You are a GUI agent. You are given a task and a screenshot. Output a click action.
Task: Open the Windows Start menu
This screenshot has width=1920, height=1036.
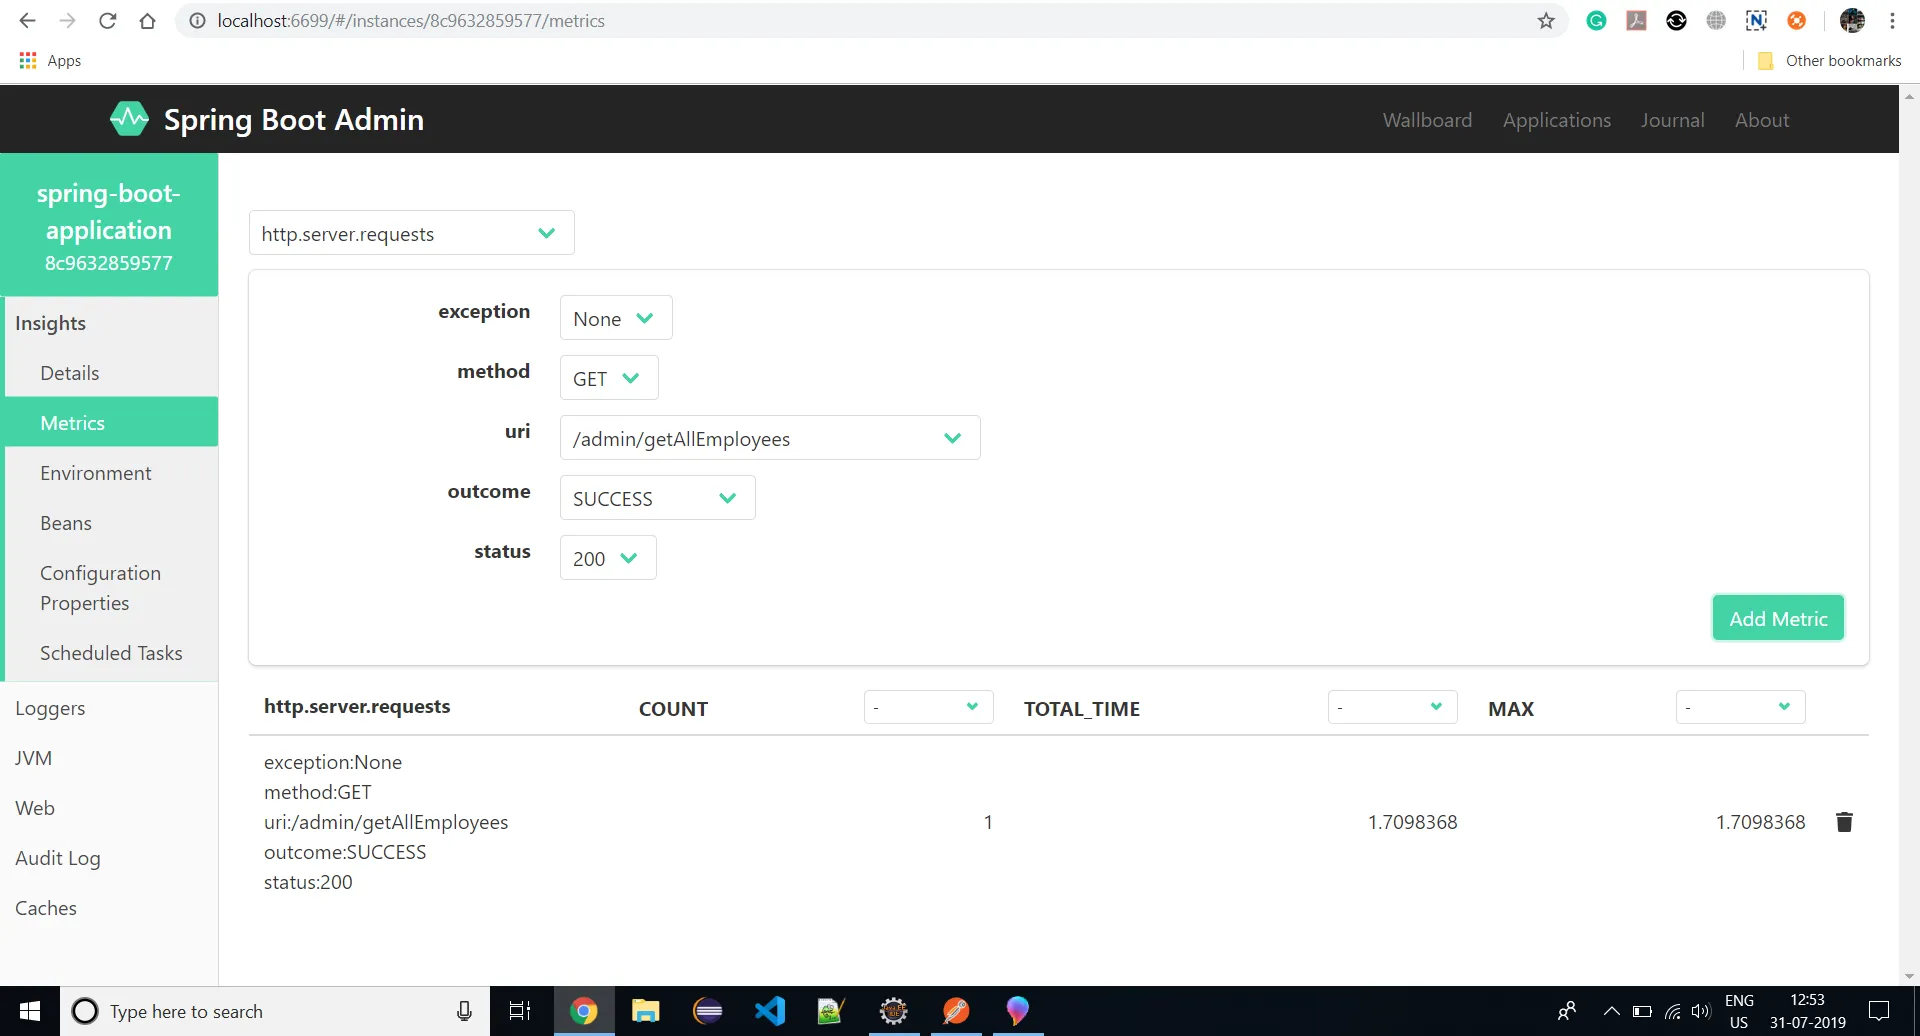pos(30,1011)
